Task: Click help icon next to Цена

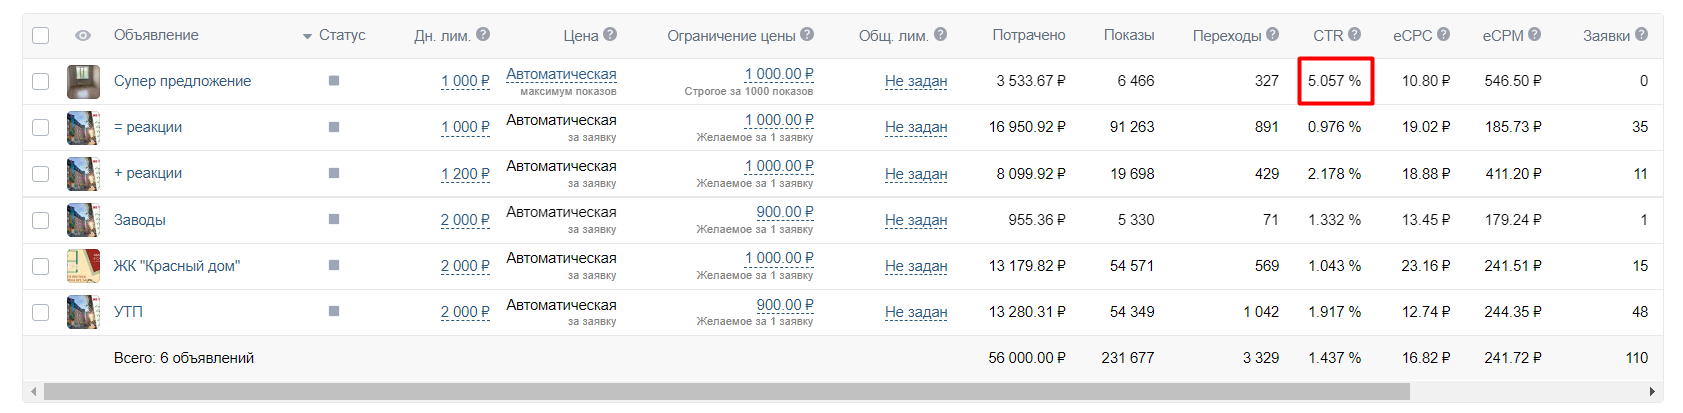Action: coord(610,34)
